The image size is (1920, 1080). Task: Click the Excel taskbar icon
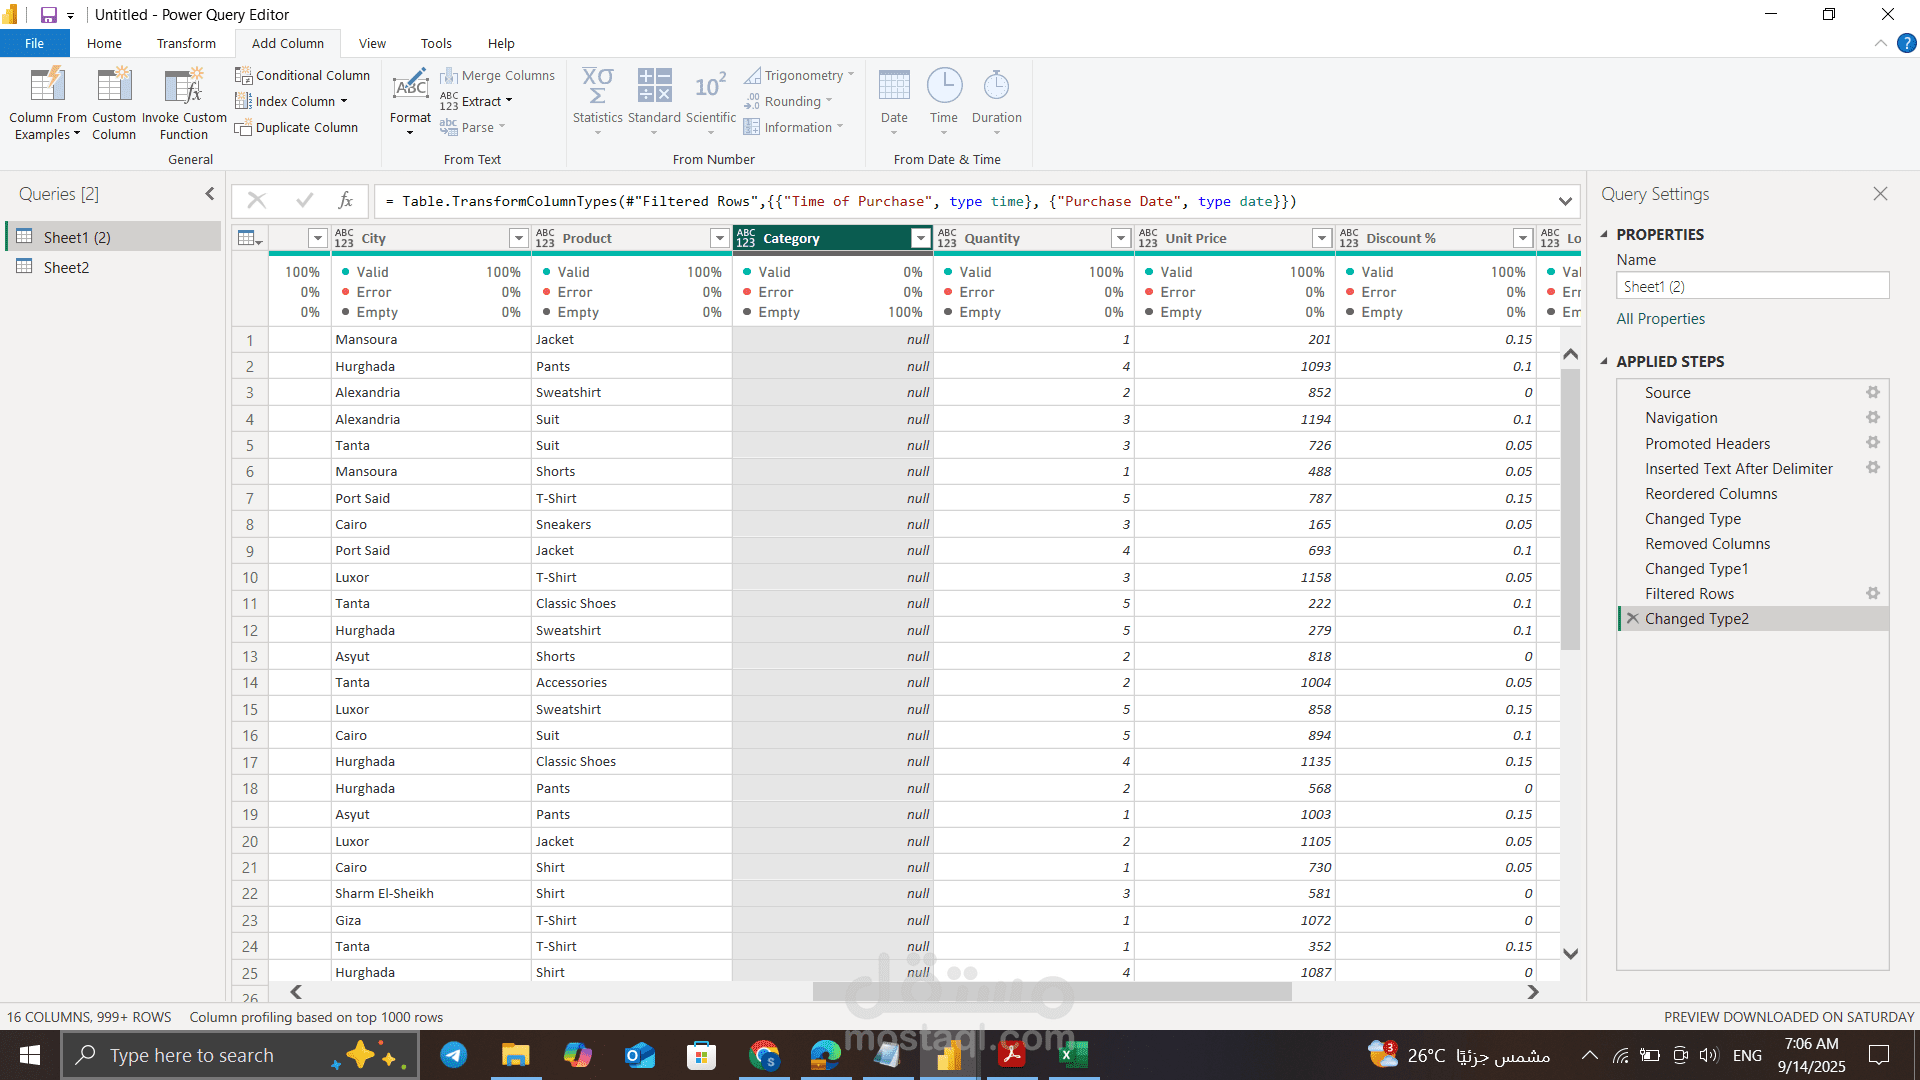[1073, 1055]
